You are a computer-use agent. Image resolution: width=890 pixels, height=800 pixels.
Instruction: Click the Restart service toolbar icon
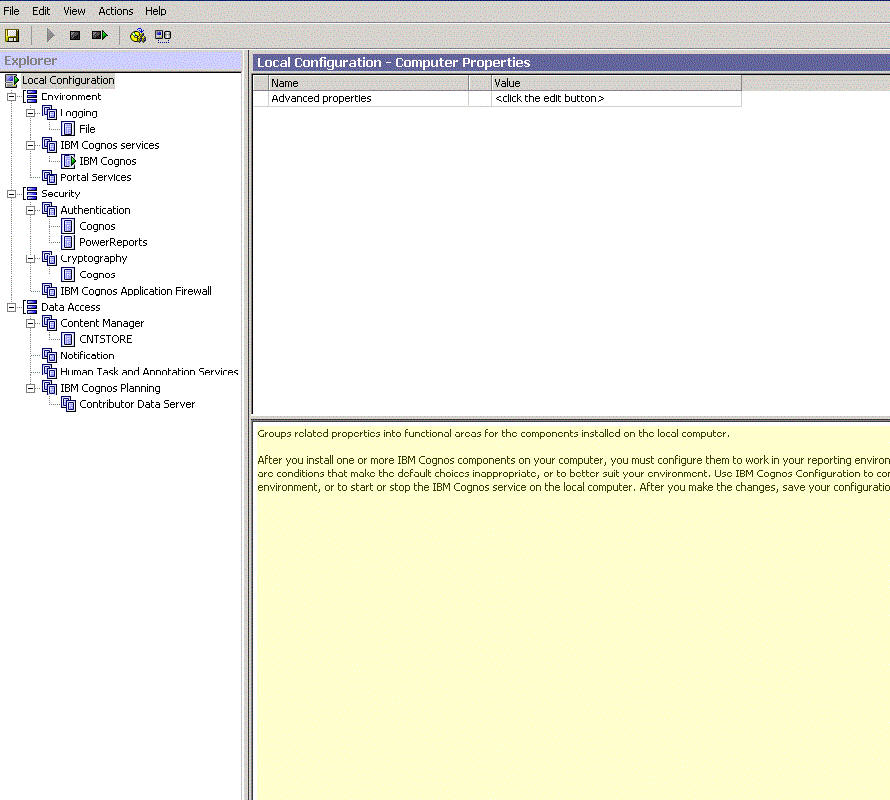point(99,36)
